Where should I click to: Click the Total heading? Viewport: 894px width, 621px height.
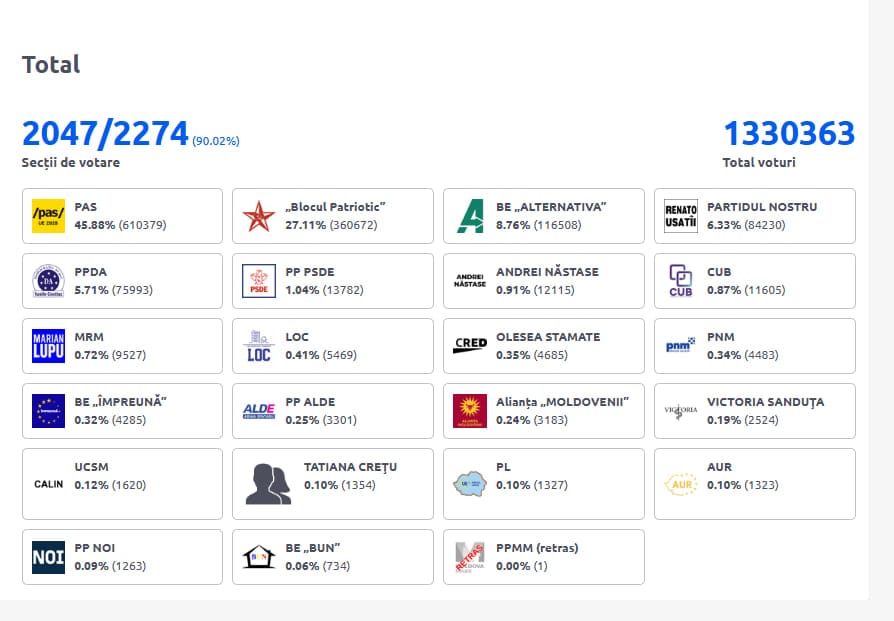click(51, 64)
